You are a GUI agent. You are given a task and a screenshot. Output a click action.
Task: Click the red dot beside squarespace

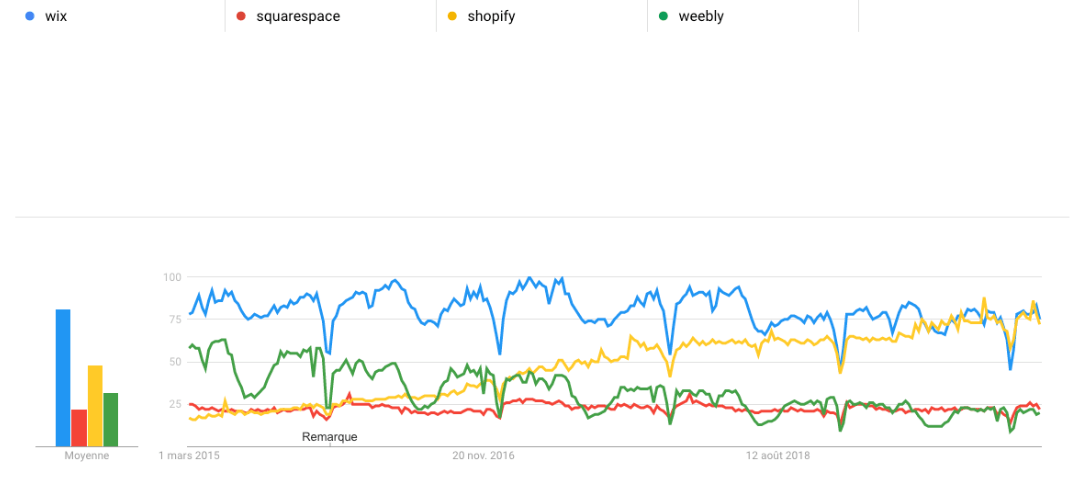pyautogui.click(x=241, y=16)
